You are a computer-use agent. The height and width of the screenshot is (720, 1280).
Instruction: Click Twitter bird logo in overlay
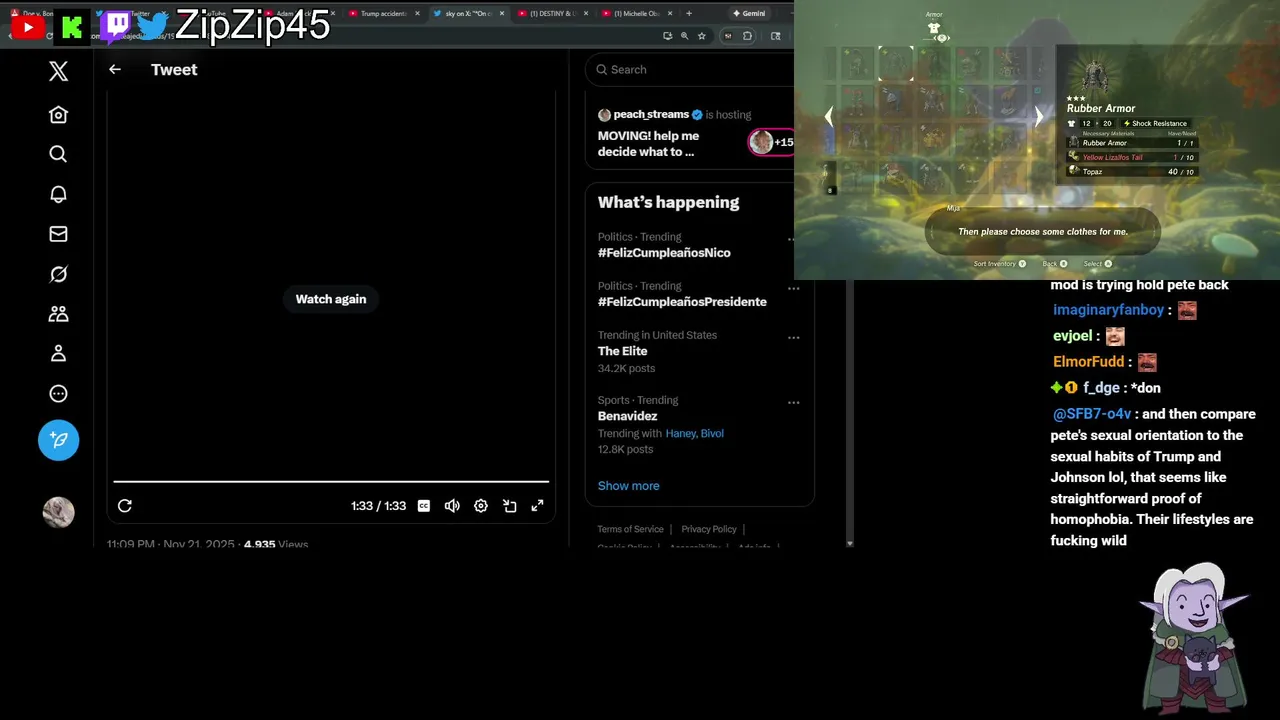click(x=153, y=28)
